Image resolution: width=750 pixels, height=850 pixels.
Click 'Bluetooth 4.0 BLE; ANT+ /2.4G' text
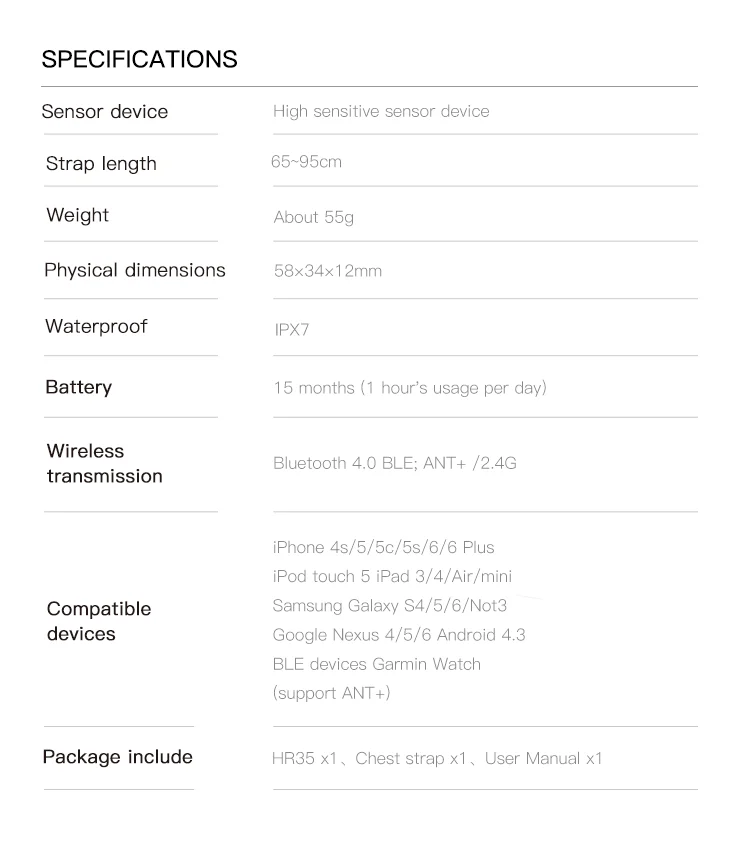pos(395,463)
